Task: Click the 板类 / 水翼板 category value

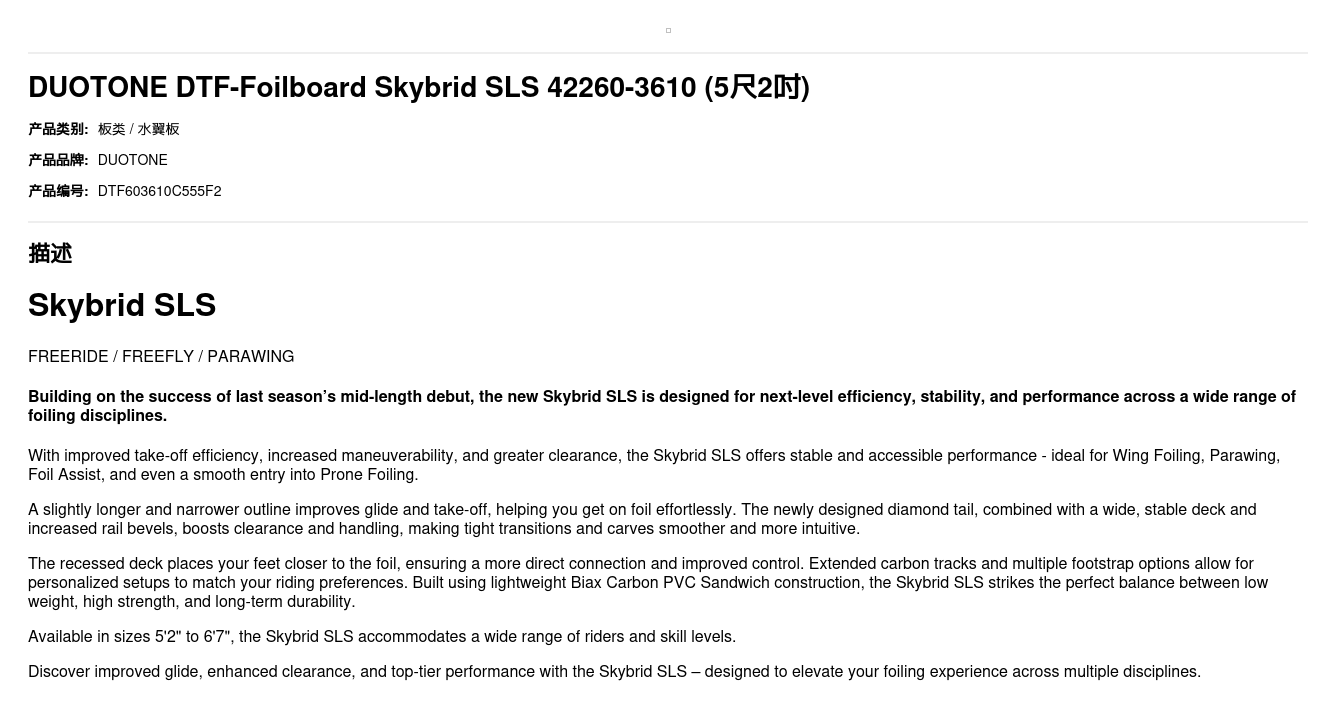Action: point(139,129)
